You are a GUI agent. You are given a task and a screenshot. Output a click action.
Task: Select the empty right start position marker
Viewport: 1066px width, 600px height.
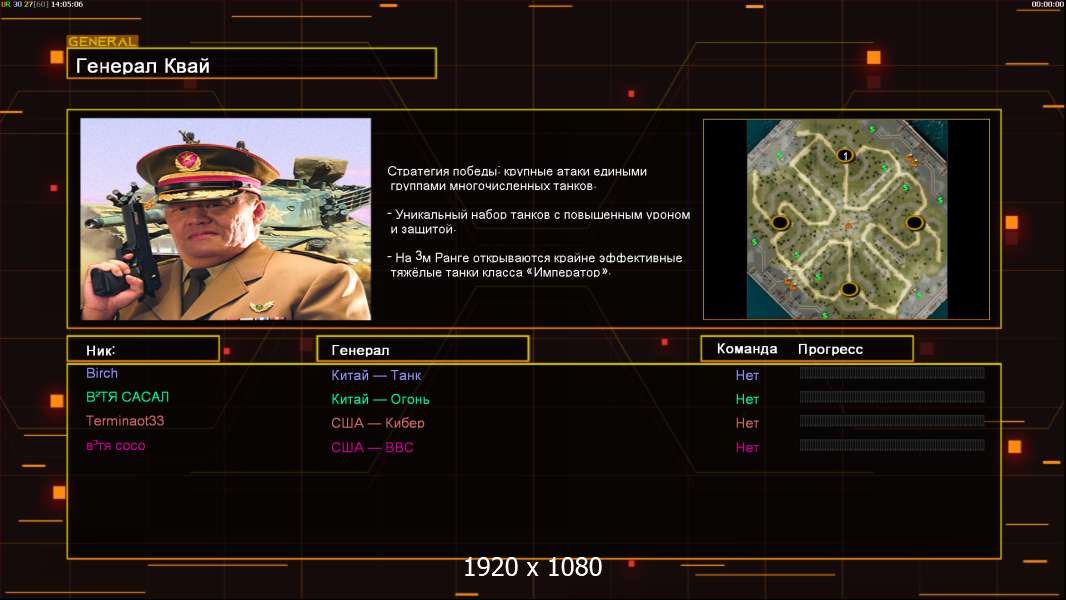914,222
